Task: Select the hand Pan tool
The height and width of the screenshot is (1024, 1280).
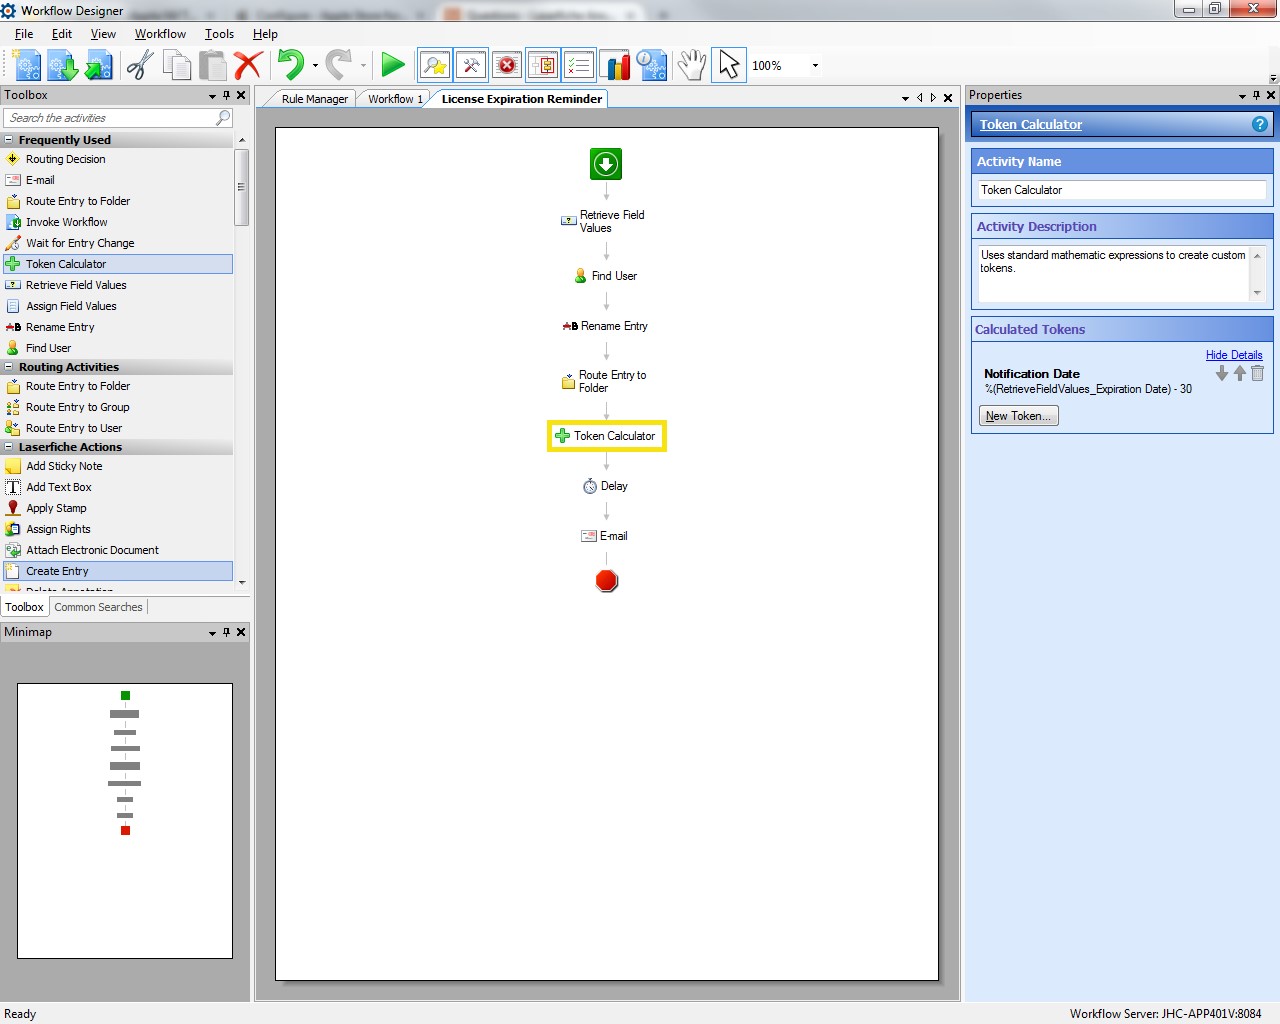Action: [x=691, y=66]
